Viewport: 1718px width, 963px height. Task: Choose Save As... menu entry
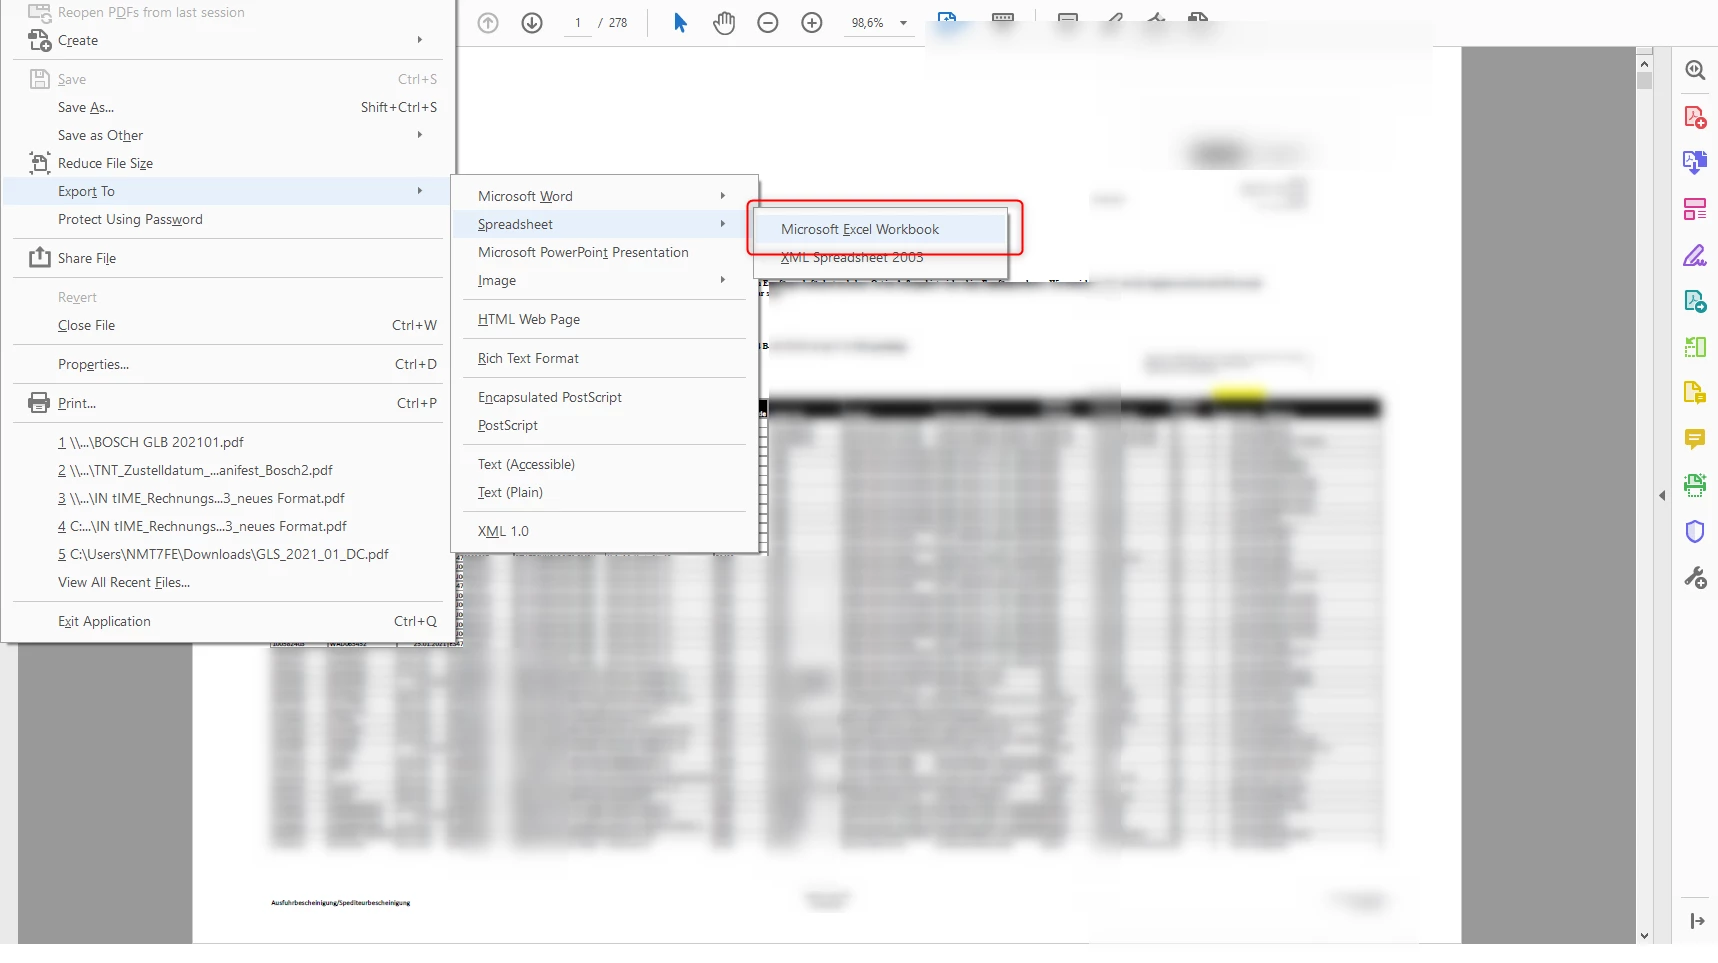[x=228, y=107]
